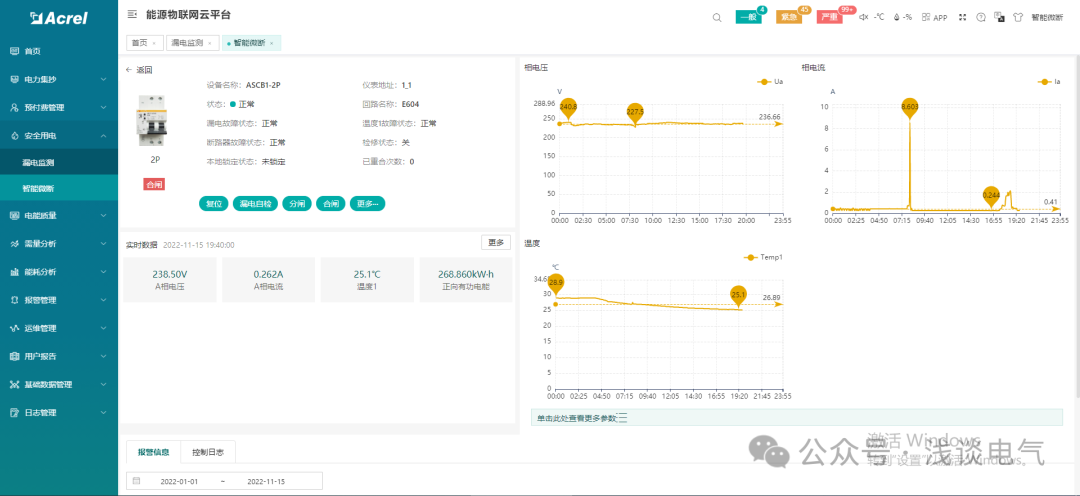Toggle the Ua series legend
This screenshot has height=496, width=1080.
770,81
